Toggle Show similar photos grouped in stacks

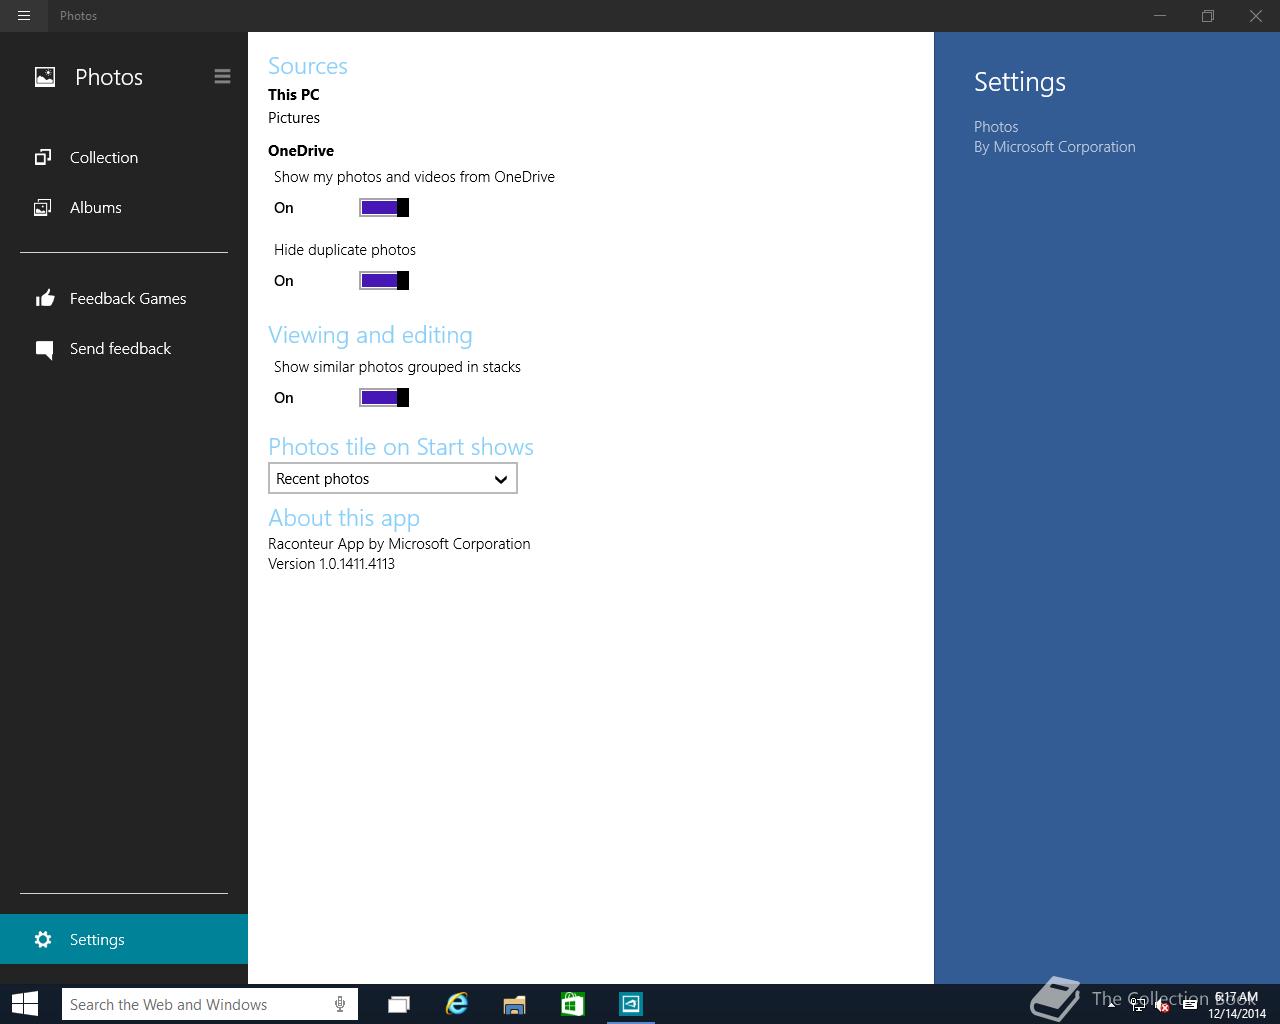coord(384,397)
